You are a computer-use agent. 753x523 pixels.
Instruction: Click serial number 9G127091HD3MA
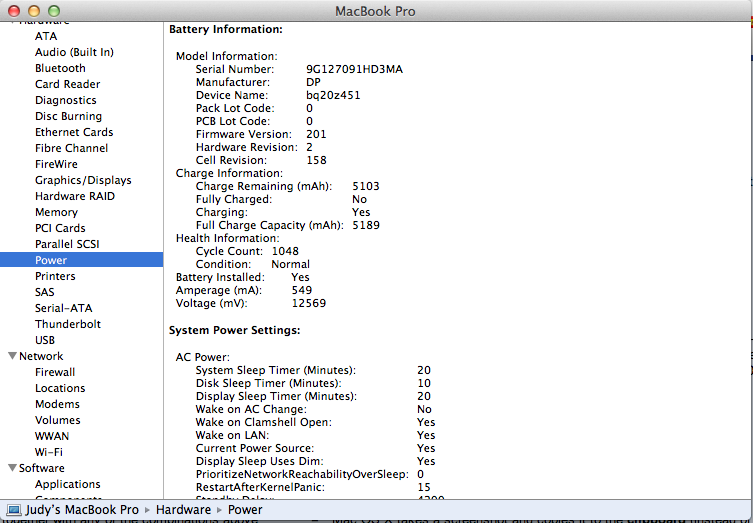(354, 69)
